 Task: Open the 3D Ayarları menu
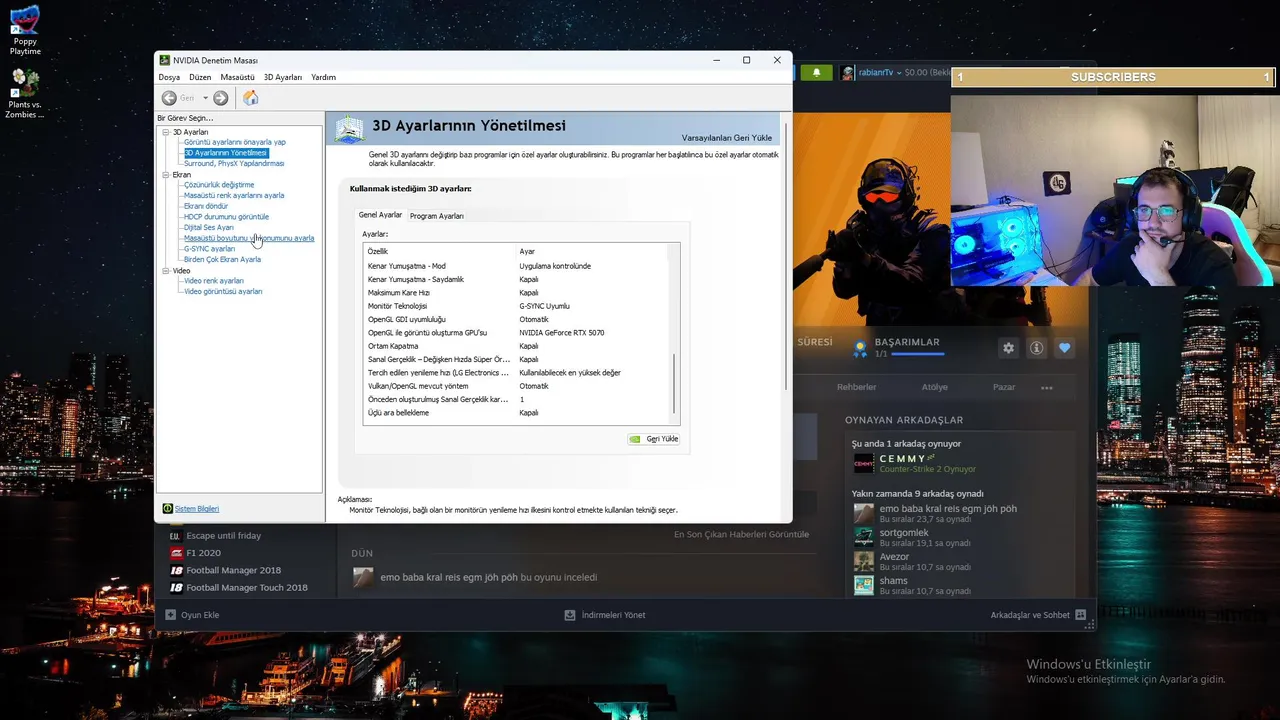pyautogui.click(x=283, y=77)
